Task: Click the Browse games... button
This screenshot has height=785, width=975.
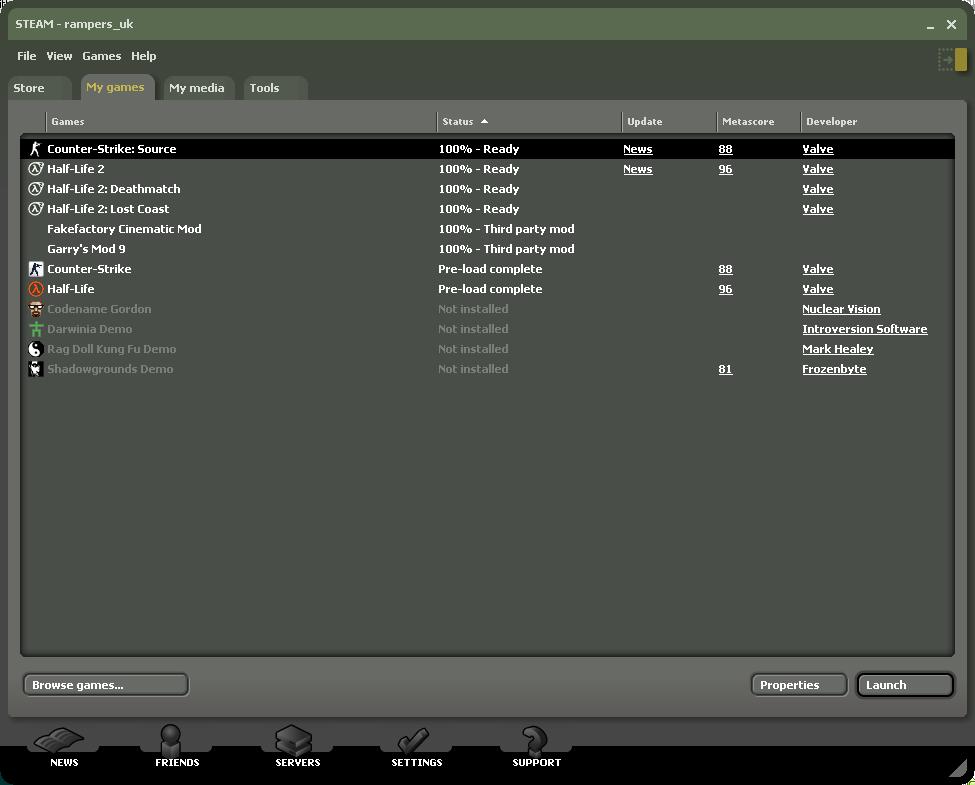Action: [106, 685]
